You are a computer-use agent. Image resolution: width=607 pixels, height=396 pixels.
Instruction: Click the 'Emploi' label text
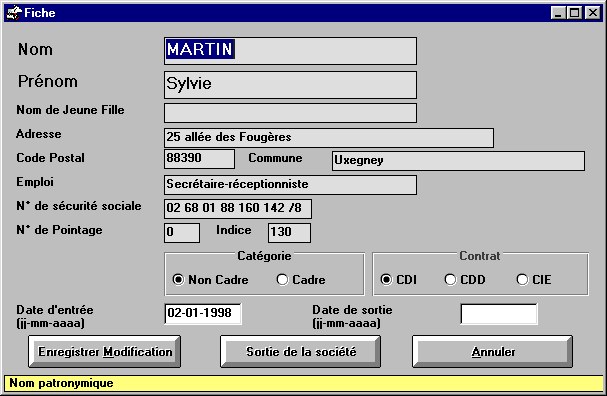click(x=35, y=182)
